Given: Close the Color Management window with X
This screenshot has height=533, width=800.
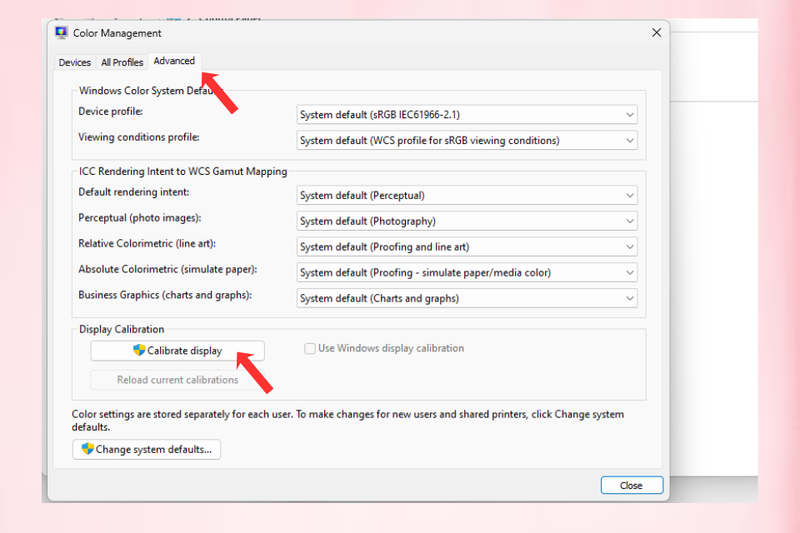Looking at the screenshot, I should 656,33.
